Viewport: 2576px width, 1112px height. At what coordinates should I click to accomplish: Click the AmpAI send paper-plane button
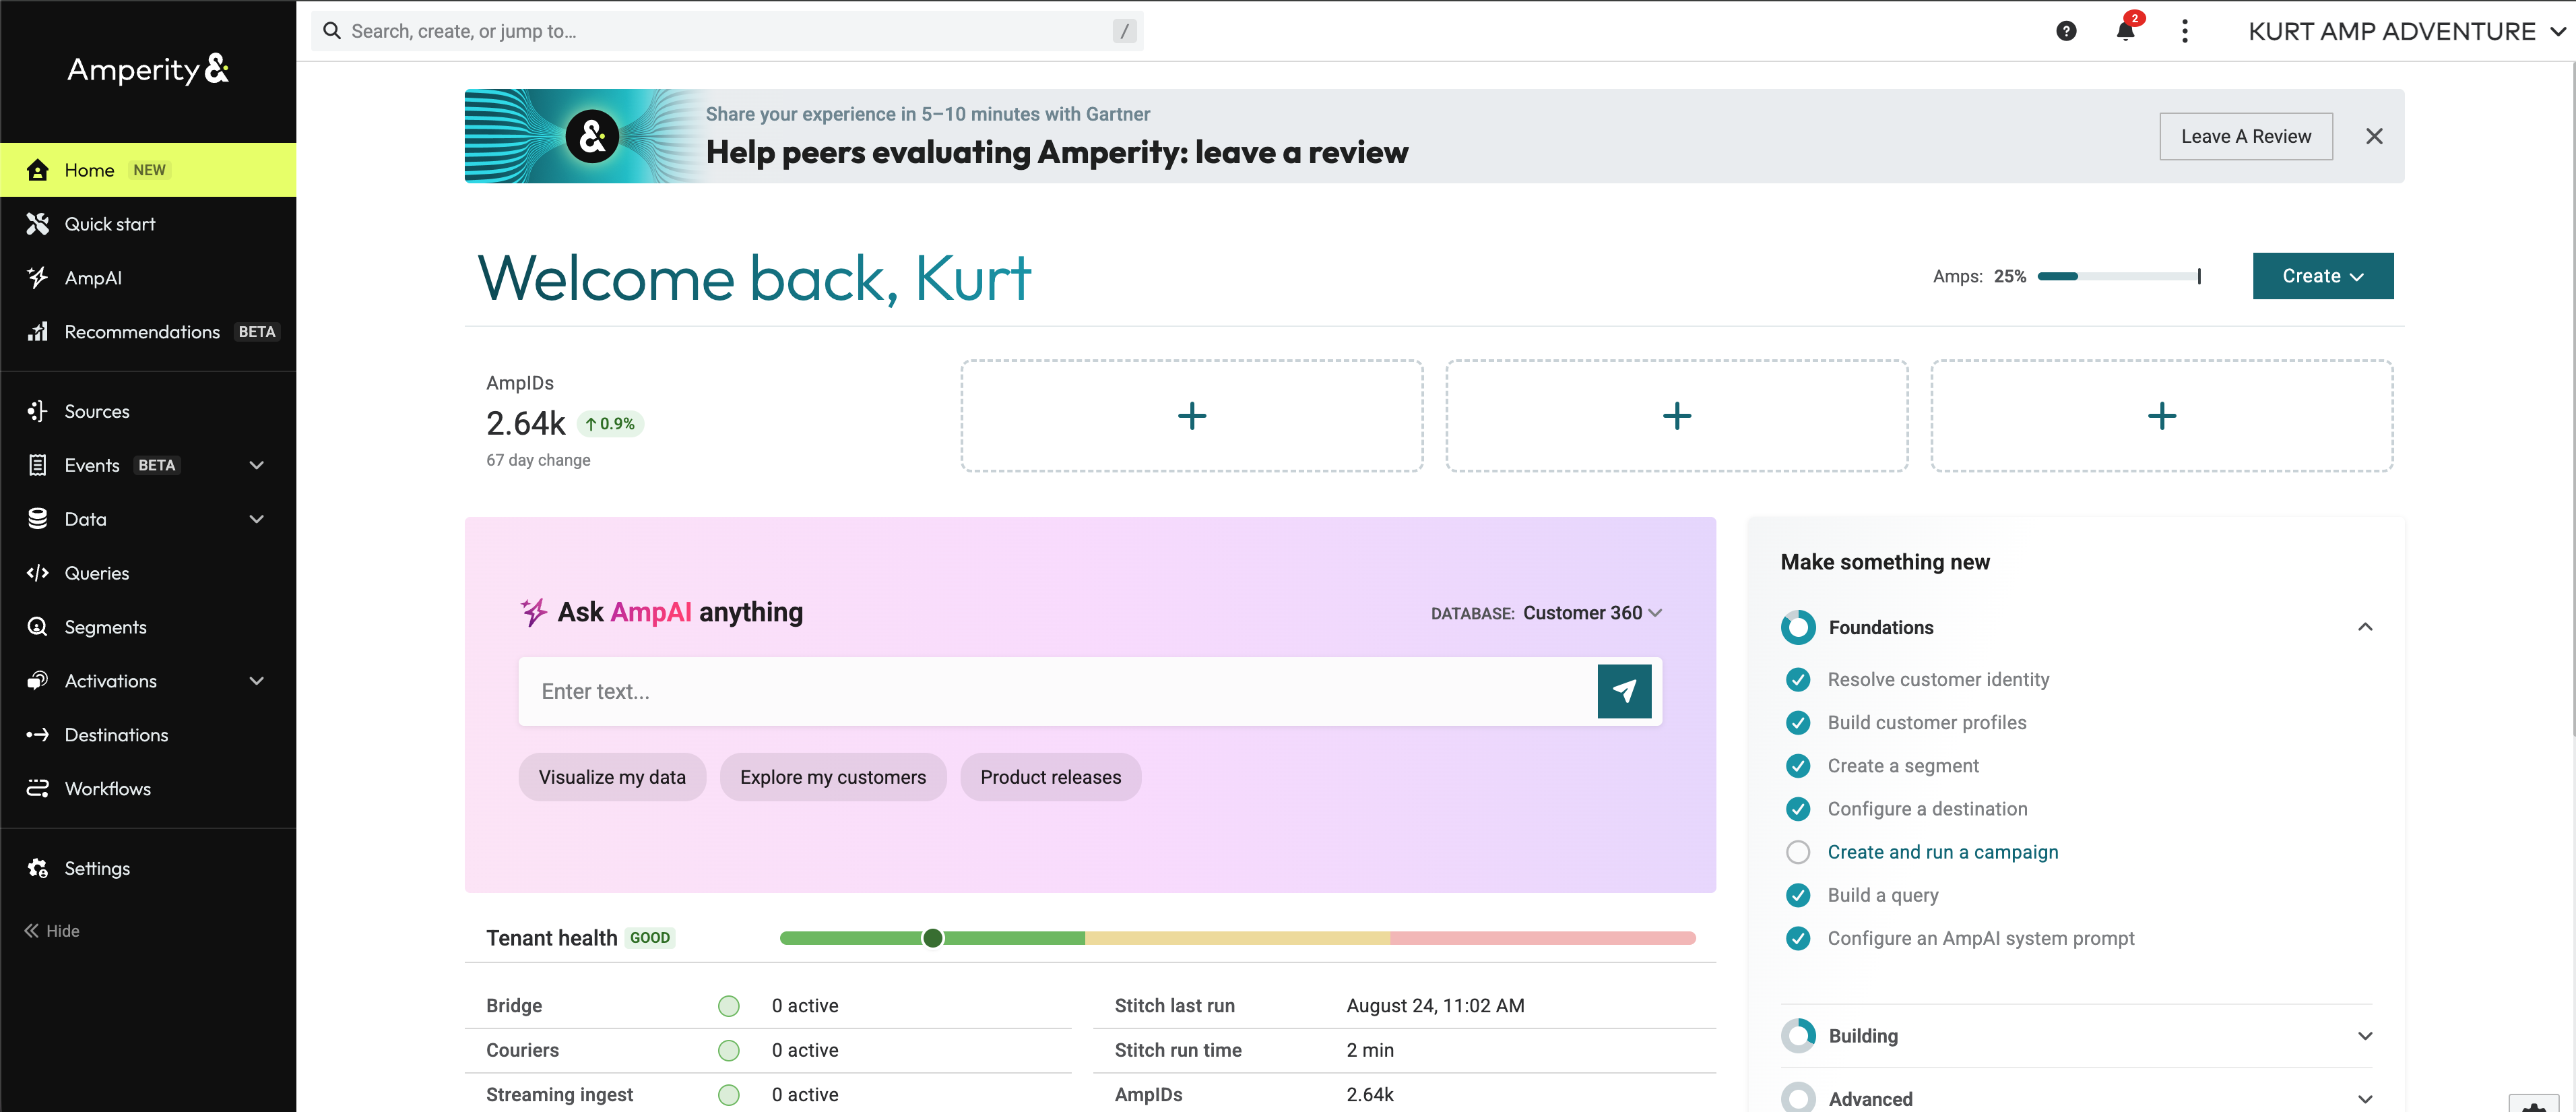tap(1624, 691)
